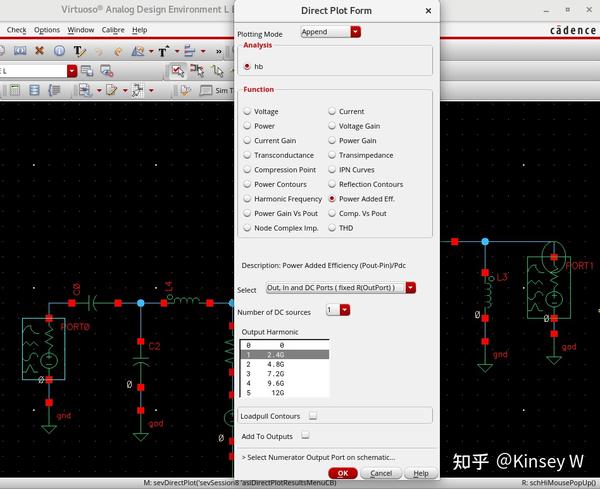600x489 pixels.
Task: Click the Help button in dialog
Action: pyautogui.click(x=421, y=473)
